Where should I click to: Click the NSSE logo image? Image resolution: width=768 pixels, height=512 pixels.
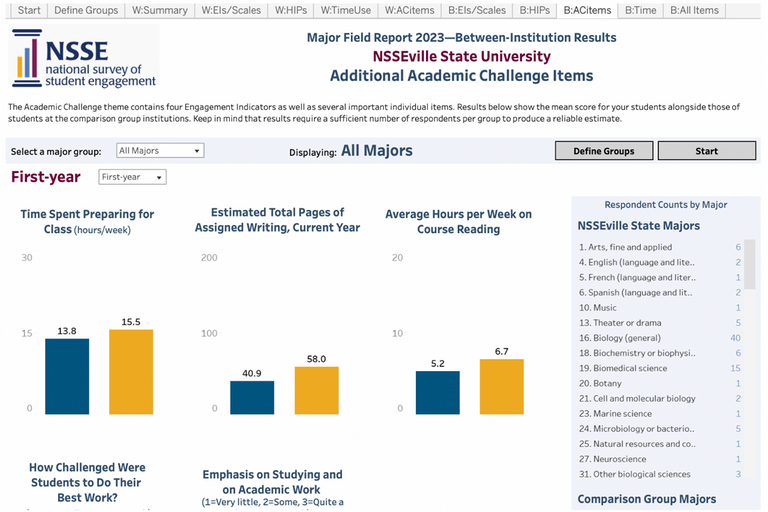84,57
